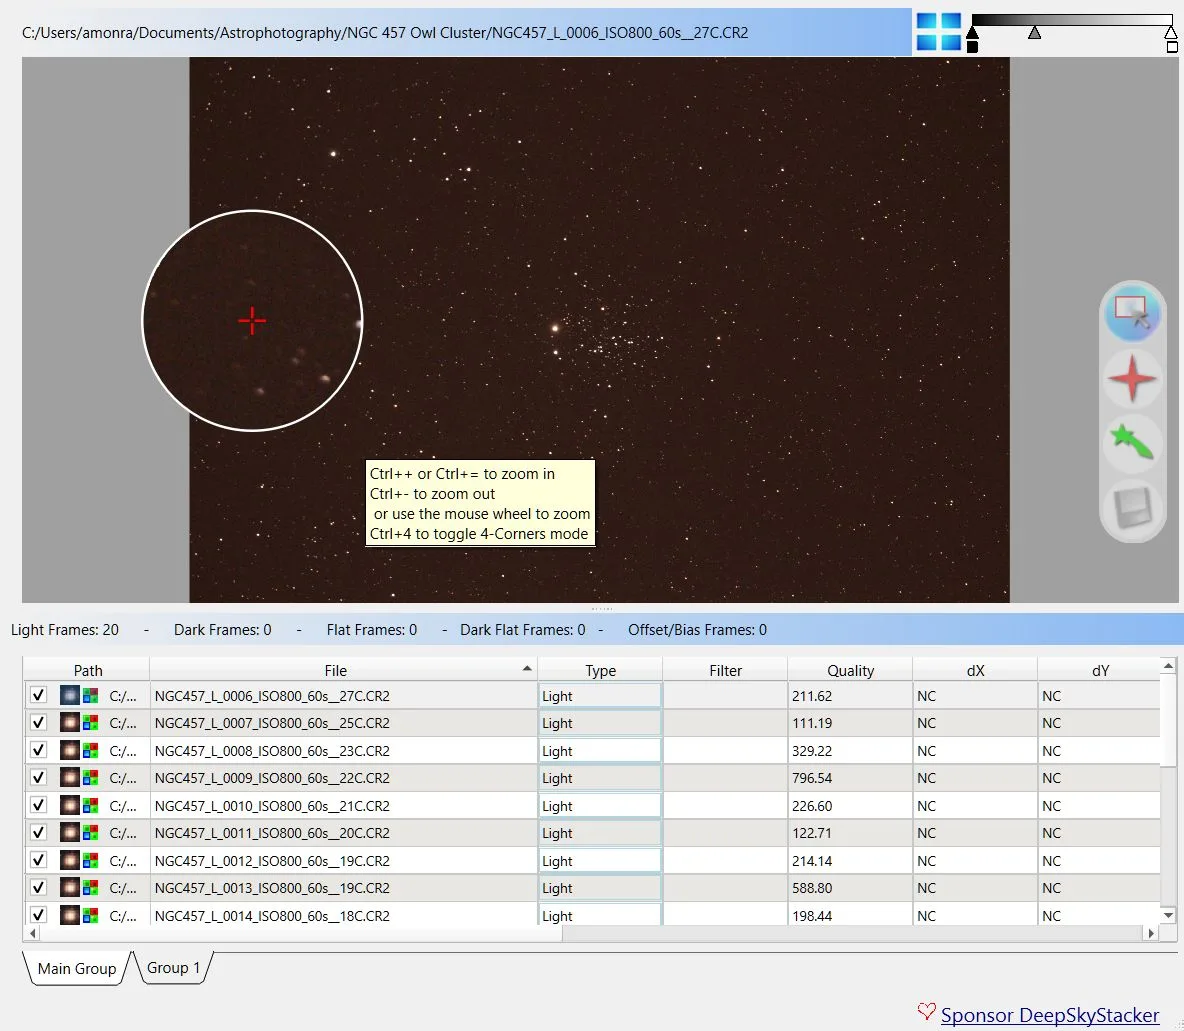The image size is (1184, 1031).
Task: Click the file list scroll up arrow
Action: [x=1168, y=666]
